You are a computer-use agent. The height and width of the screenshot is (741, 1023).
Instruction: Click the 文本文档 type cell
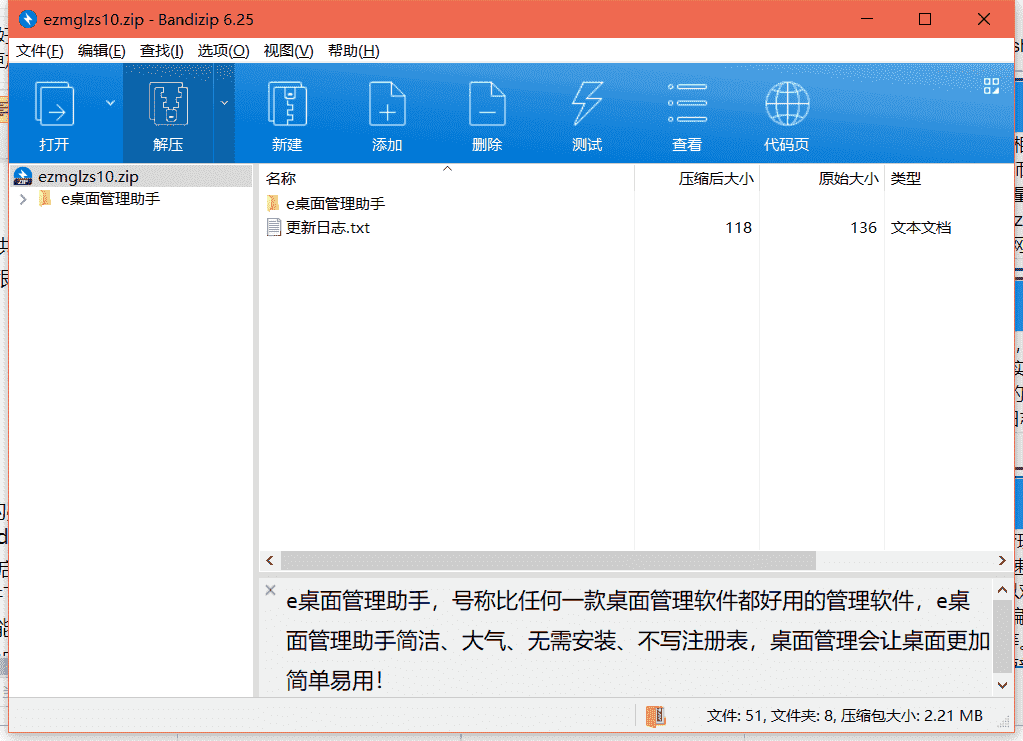pos(921,228)
